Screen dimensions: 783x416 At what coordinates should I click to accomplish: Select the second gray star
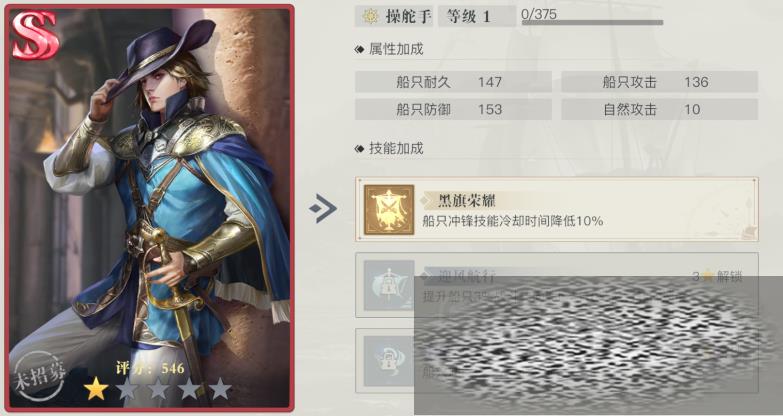(x=127, y=389)
